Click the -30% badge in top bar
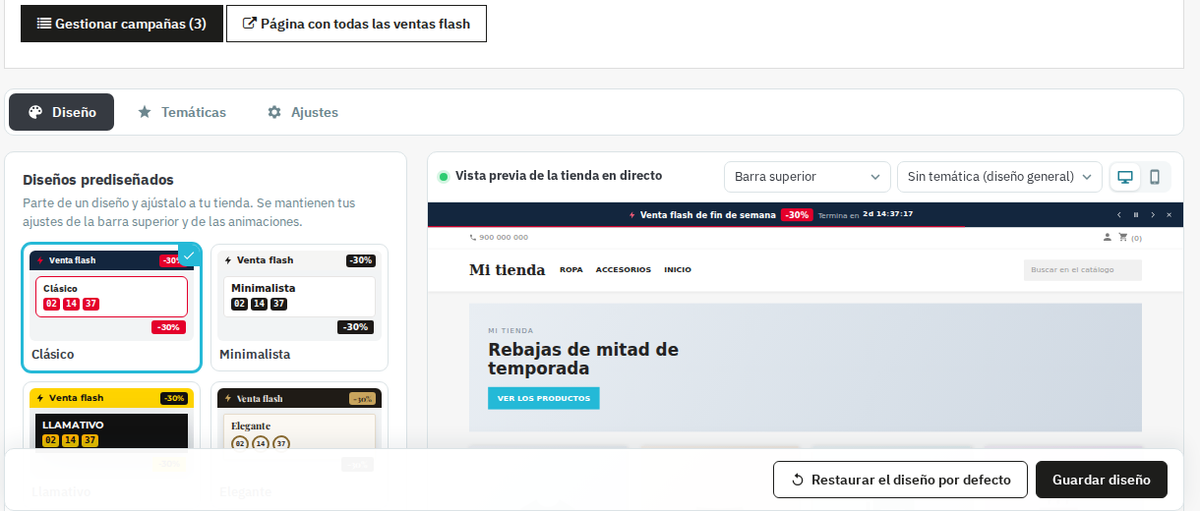This screenshot has width=1200, height=511. click(x=797, y=214)
